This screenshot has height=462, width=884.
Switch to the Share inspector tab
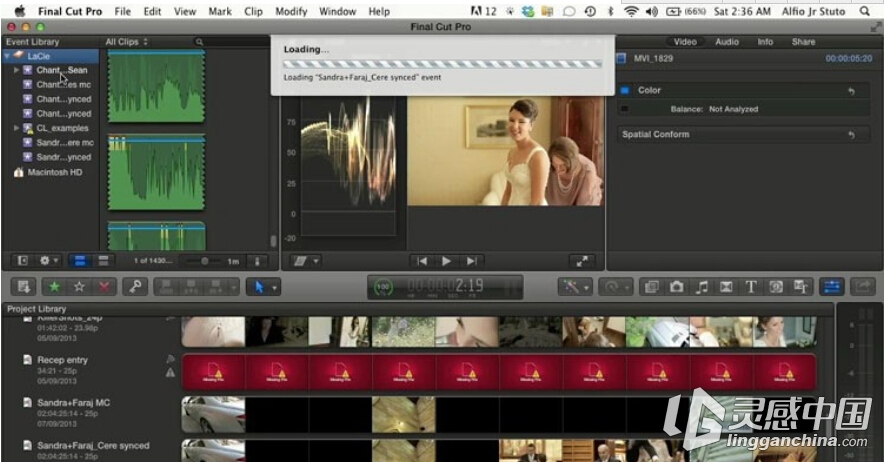tap(803, 42)
